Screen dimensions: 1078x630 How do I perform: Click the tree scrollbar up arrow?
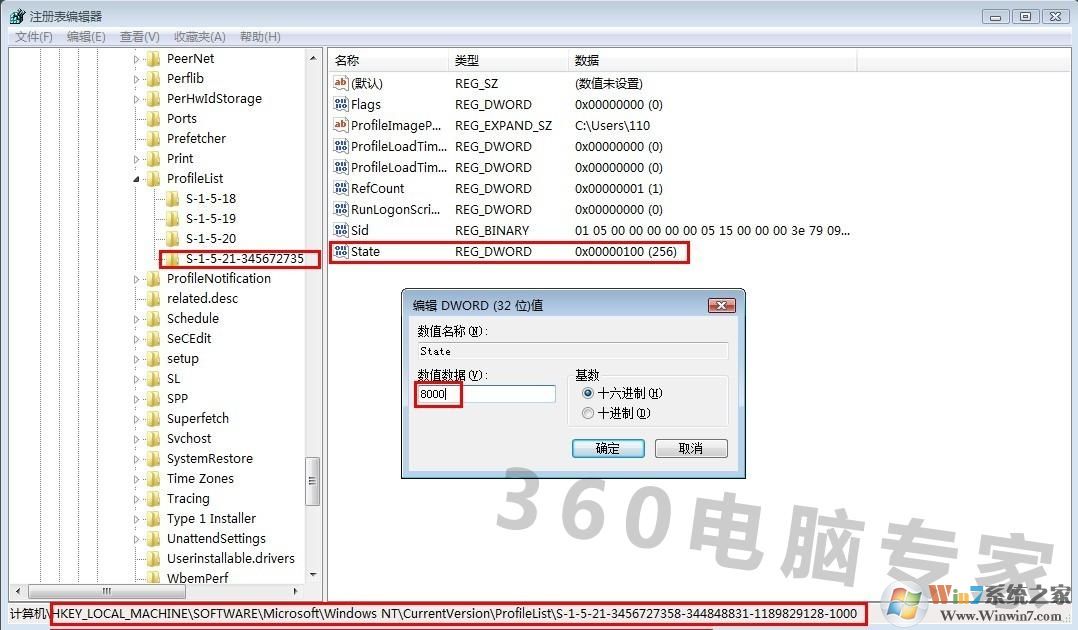tap(313, 59)
